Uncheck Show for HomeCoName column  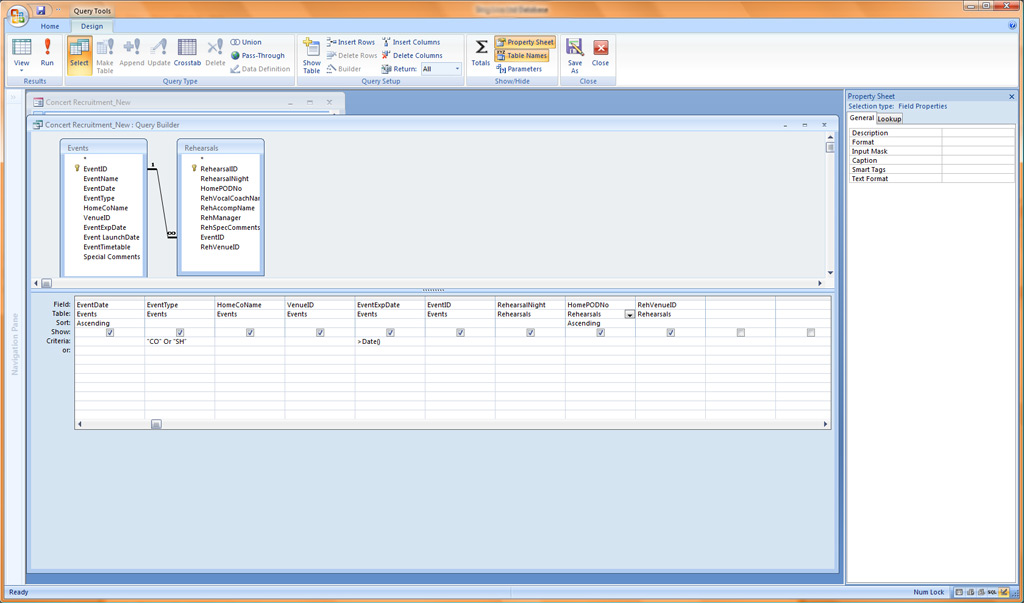[250, 333]
